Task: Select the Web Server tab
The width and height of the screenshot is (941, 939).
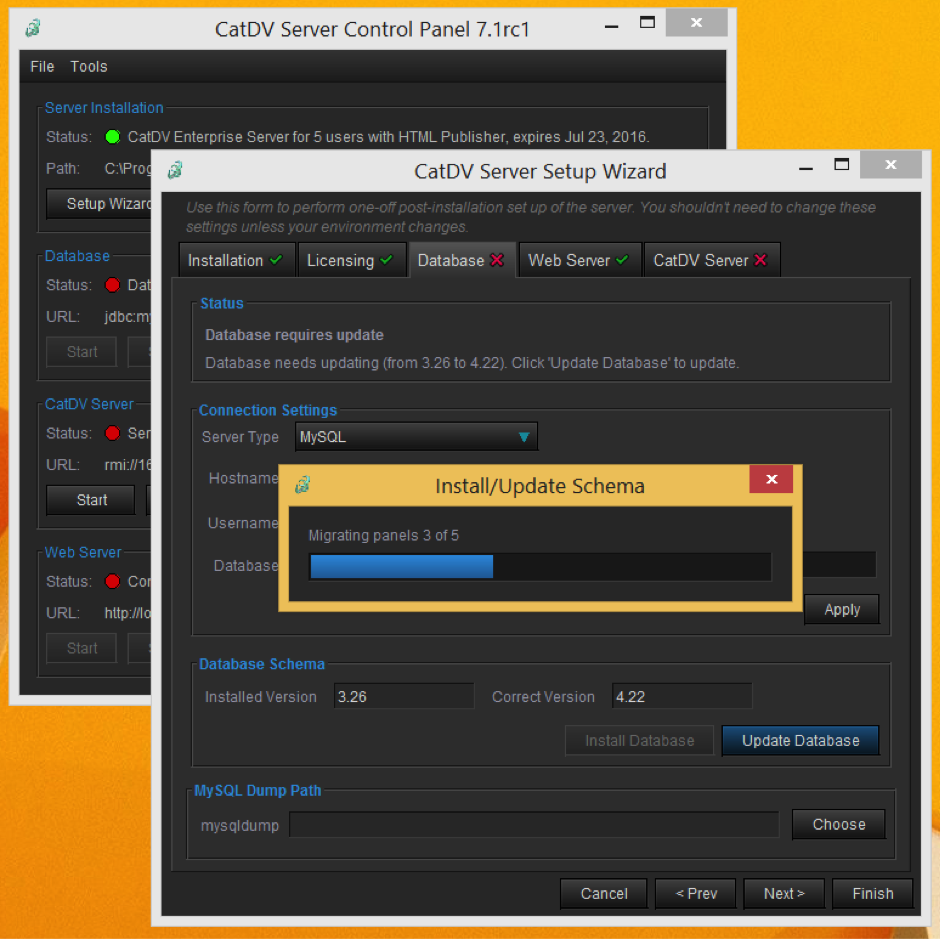Action: [578, 260]
